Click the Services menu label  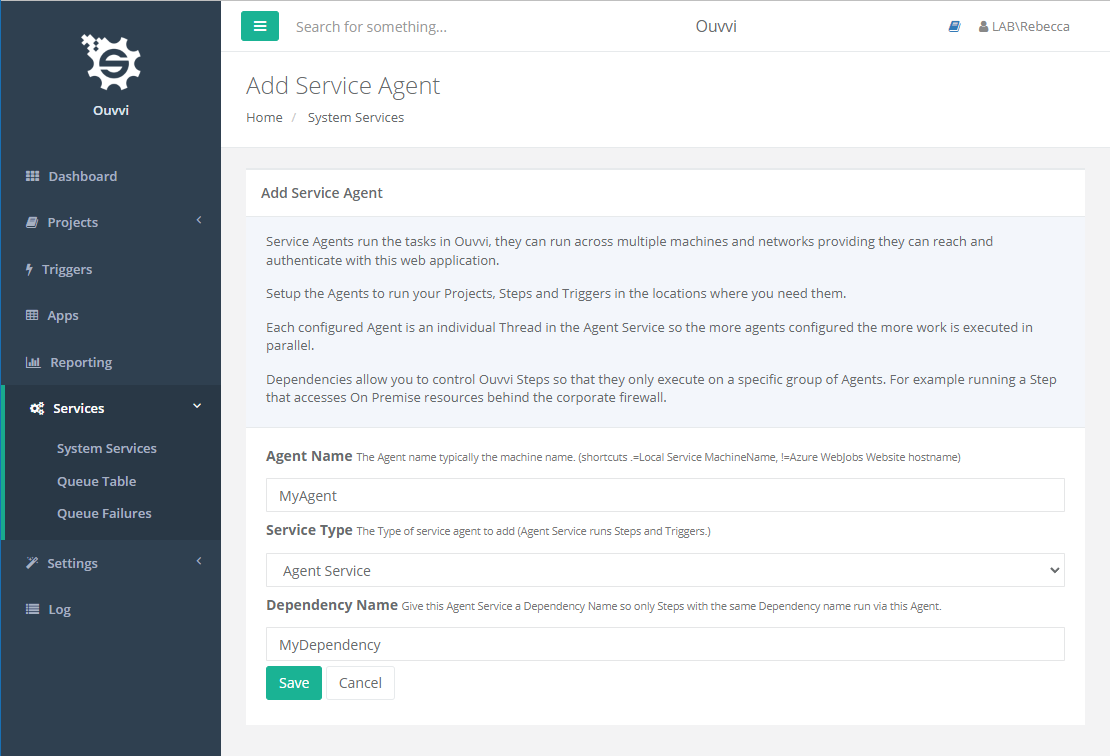pos(79,408)
